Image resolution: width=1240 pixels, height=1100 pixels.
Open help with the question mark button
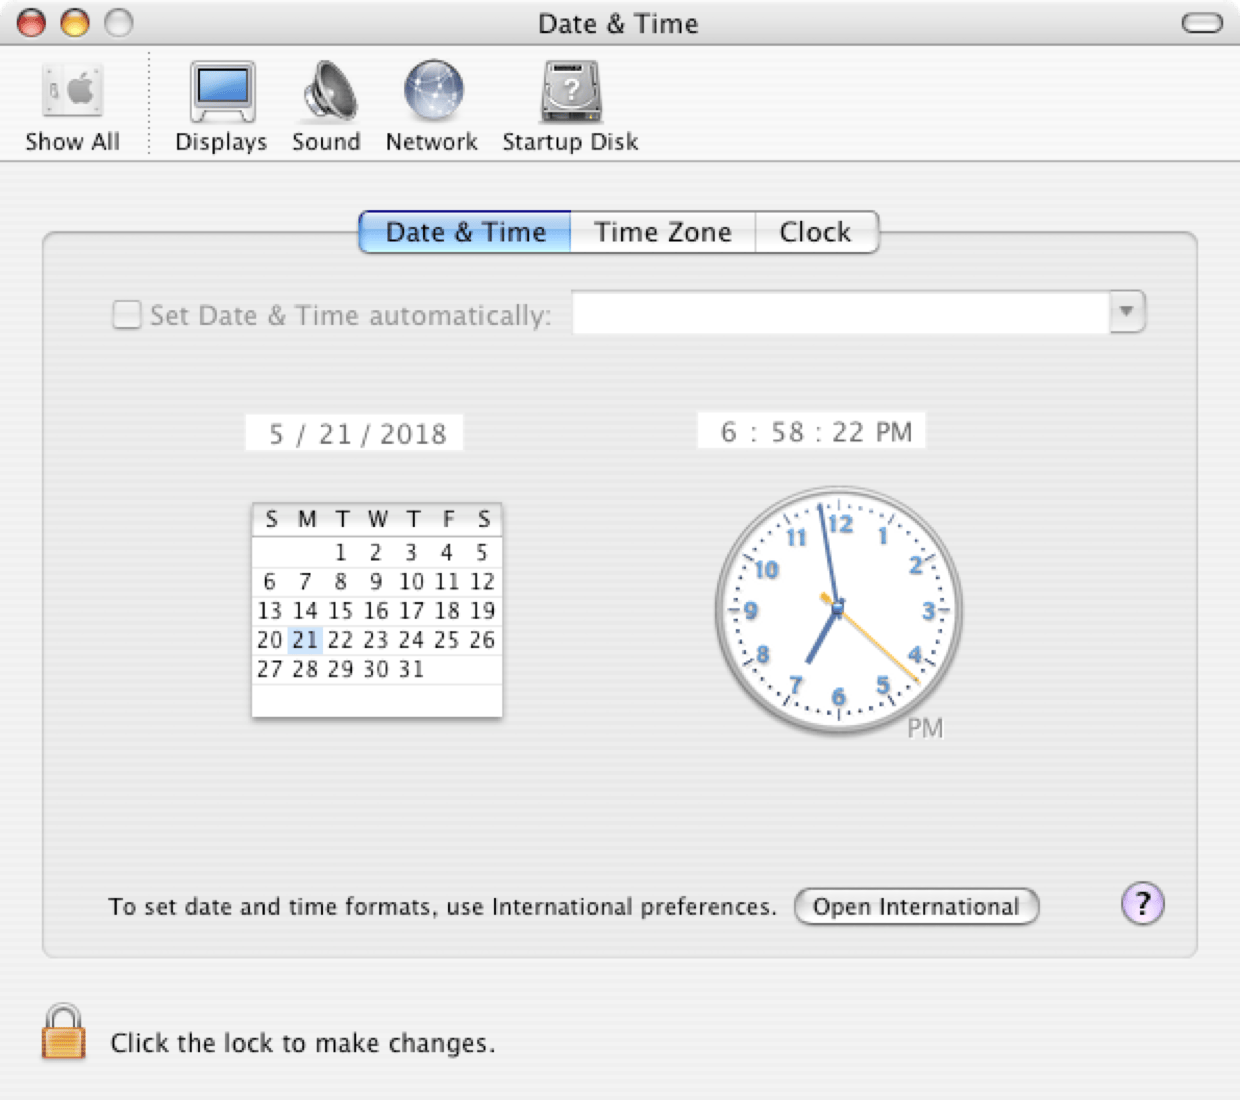click(1142, 904)
